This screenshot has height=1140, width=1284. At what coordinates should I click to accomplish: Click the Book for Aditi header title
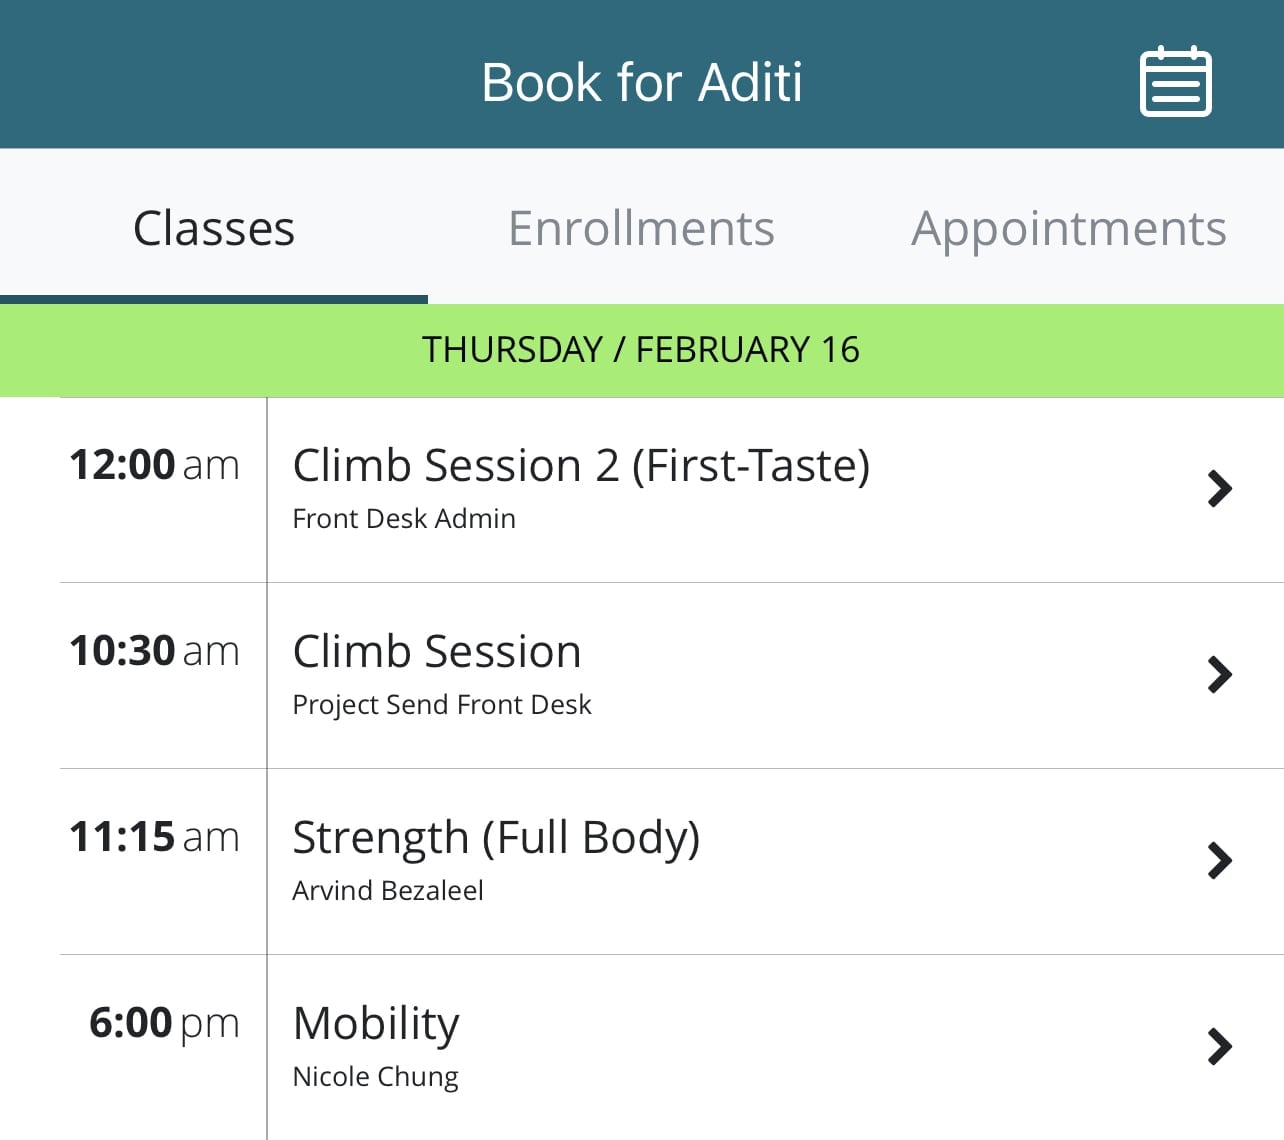pyautogui.click(x=641, y=82)
